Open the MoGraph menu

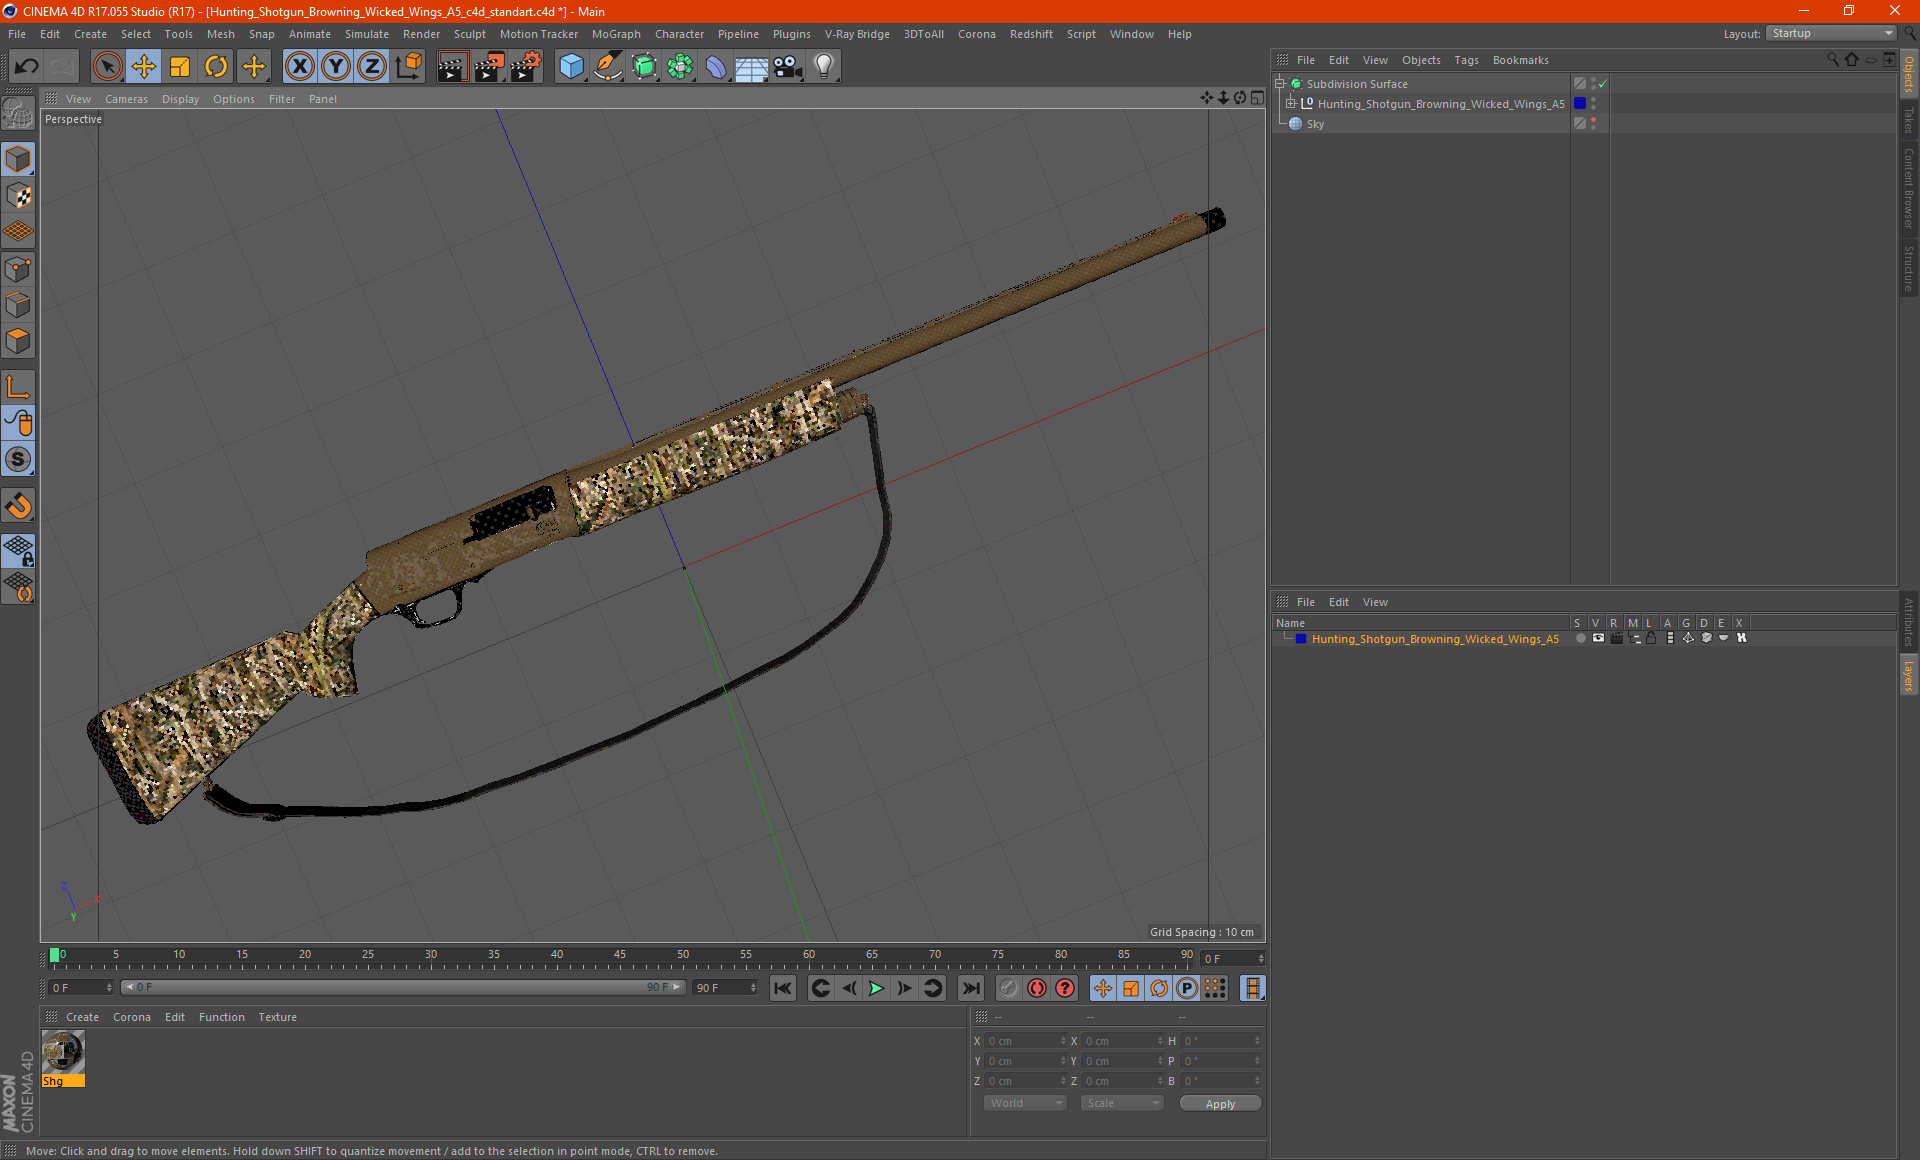pyautogui.click(x=616, y=34)
